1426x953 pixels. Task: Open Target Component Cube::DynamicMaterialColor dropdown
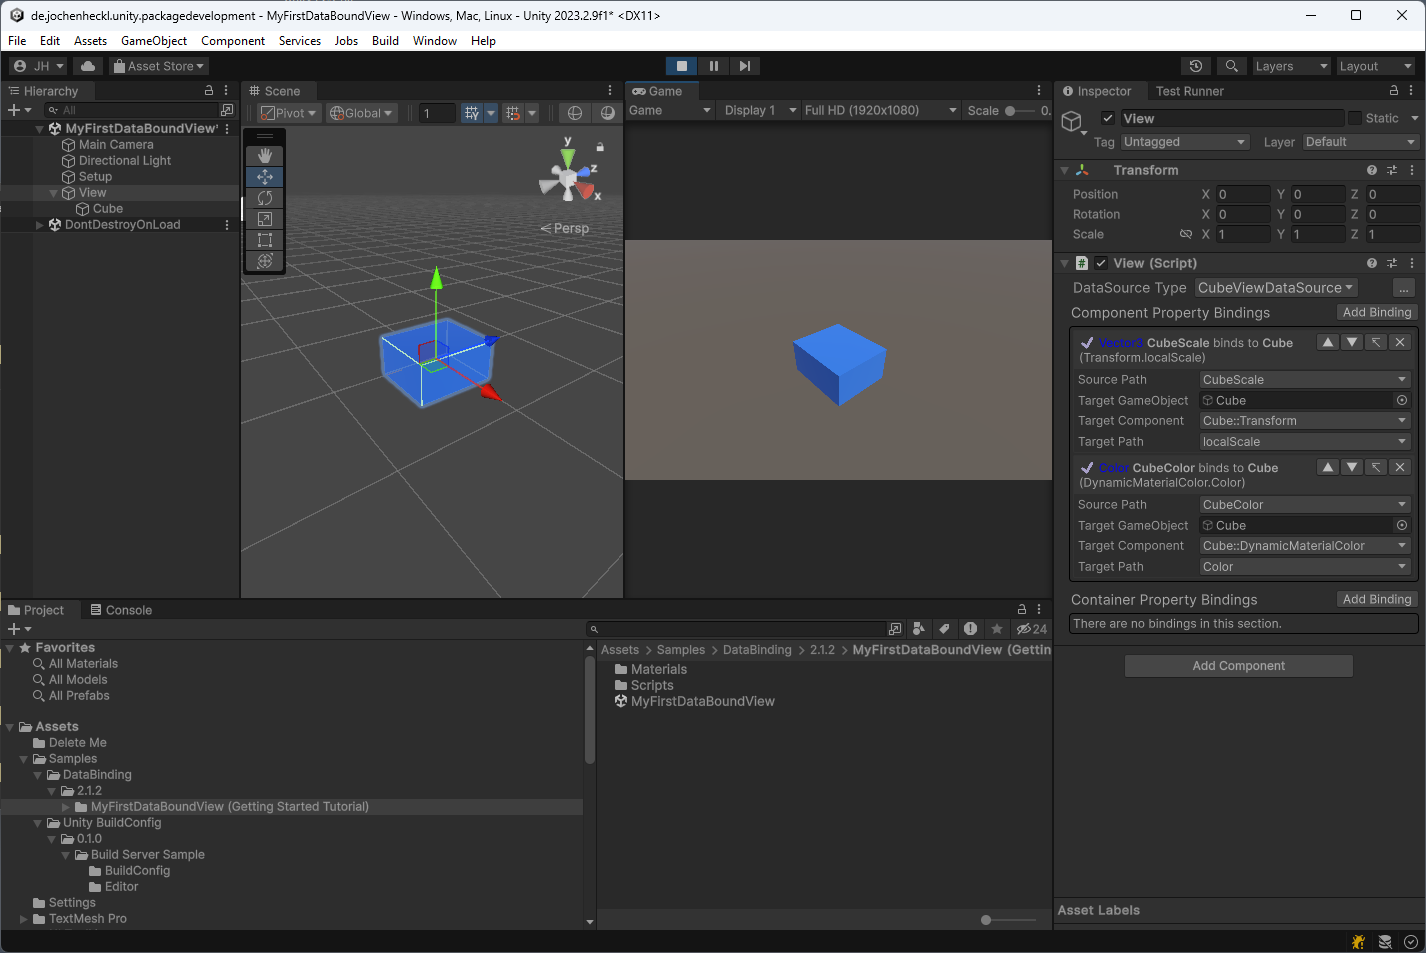pyautogui.click(x=1305, y=546)
